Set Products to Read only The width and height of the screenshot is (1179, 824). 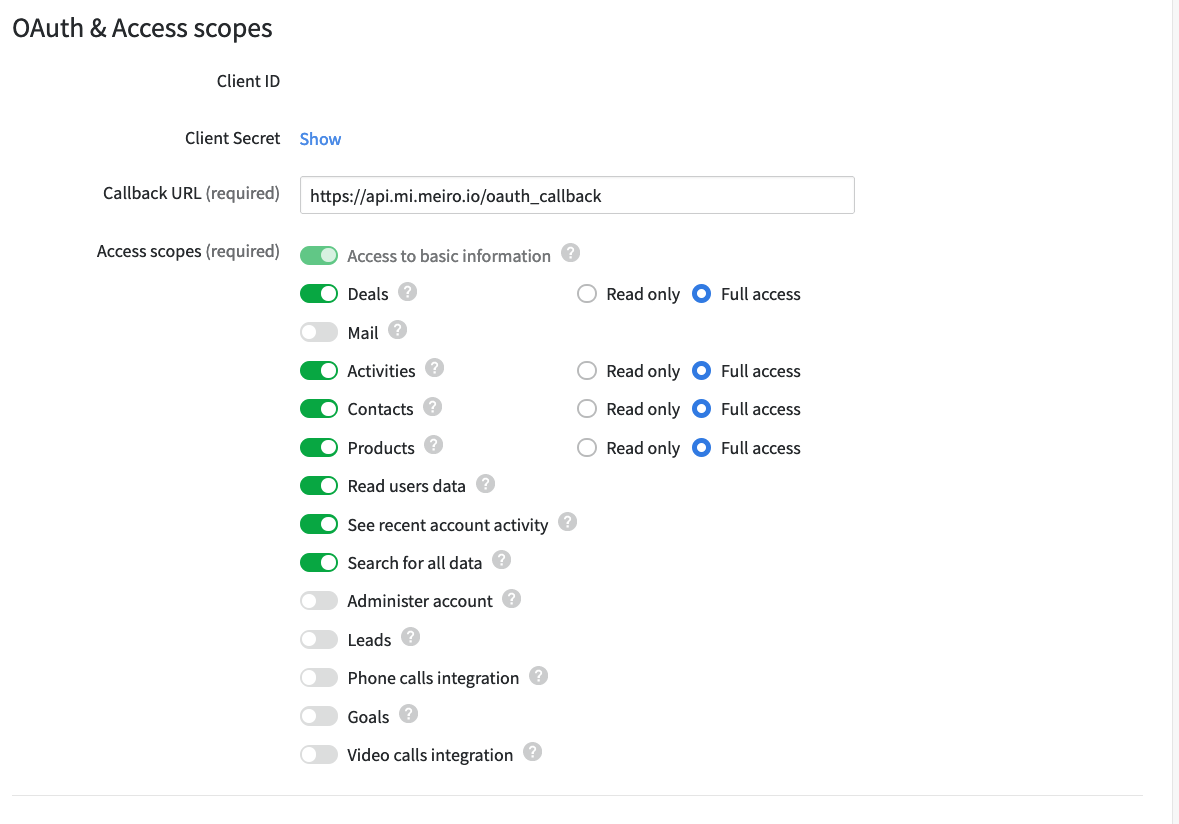point(586,448)
